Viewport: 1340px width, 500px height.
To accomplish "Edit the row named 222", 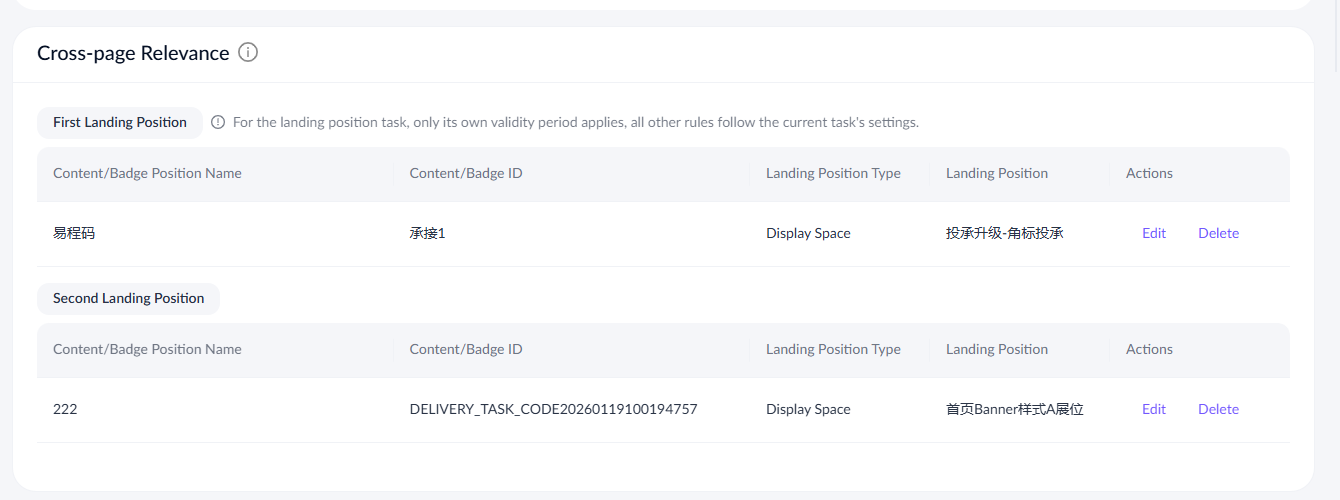I will coord(1154,409).
